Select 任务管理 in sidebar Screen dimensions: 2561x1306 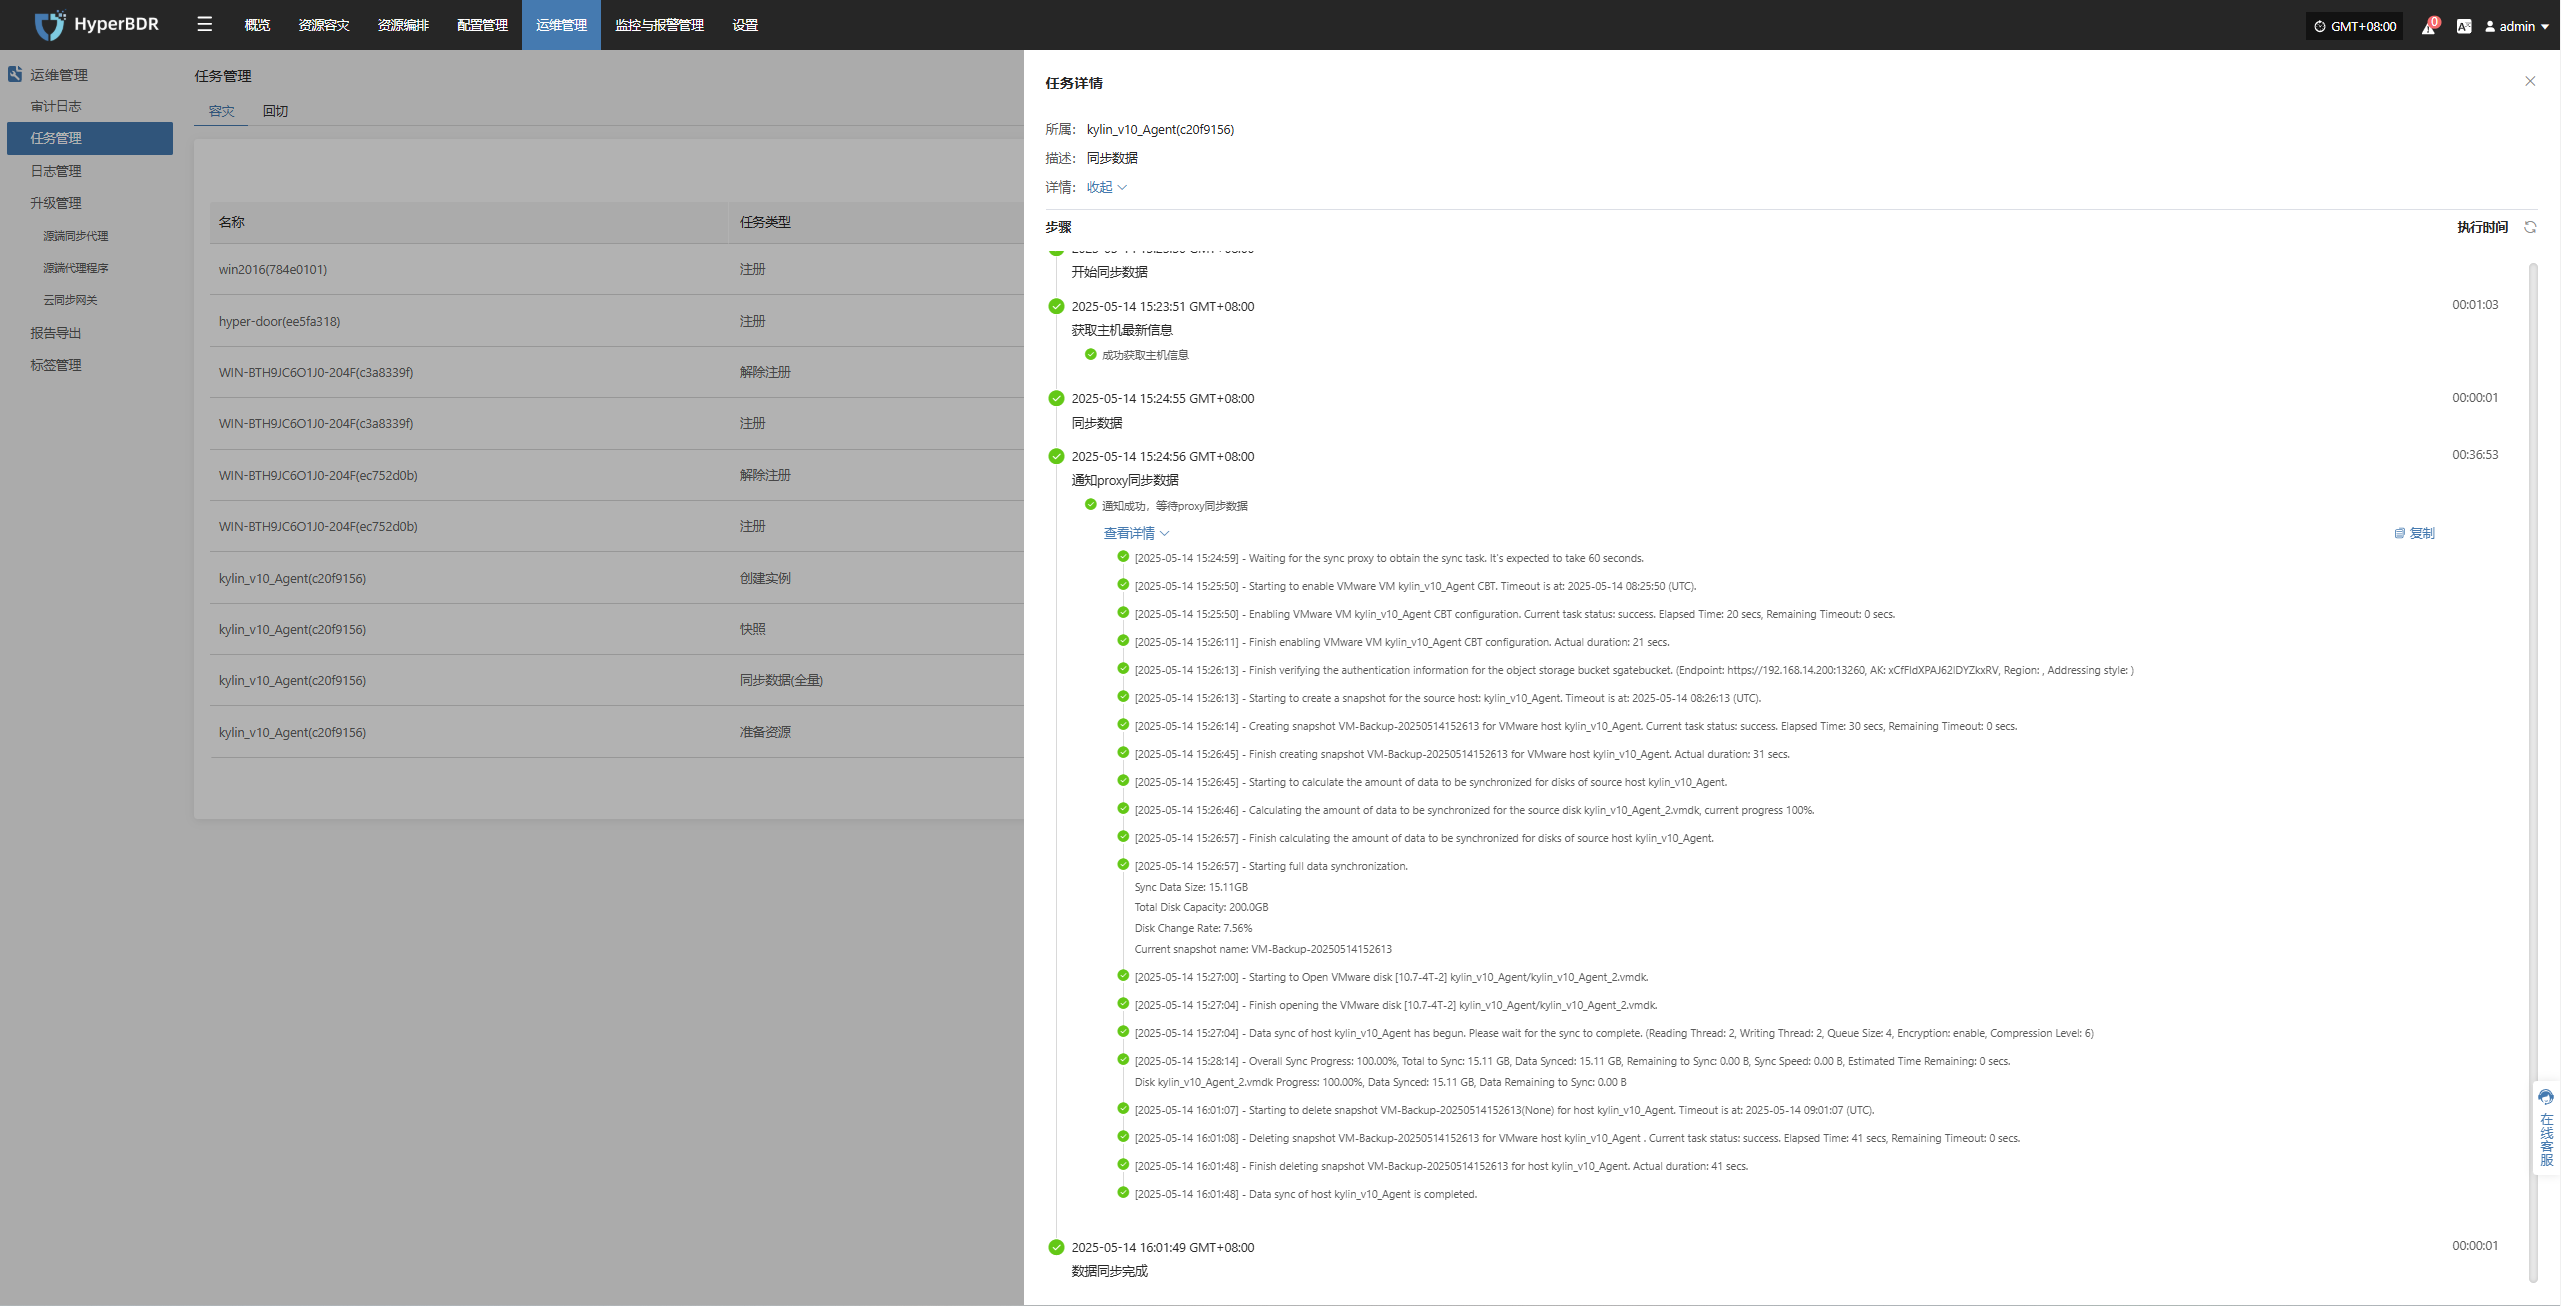(90, 138)
